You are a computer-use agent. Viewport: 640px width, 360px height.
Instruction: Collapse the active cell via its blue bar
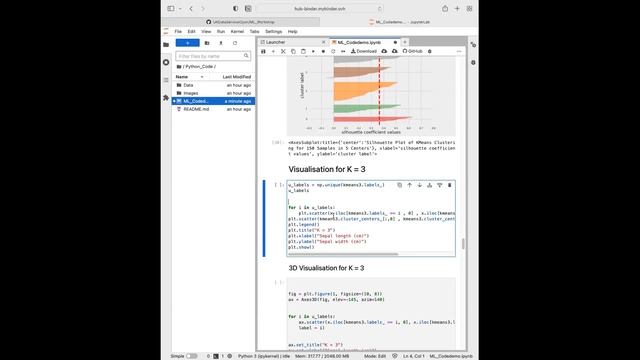click(264, 218)
